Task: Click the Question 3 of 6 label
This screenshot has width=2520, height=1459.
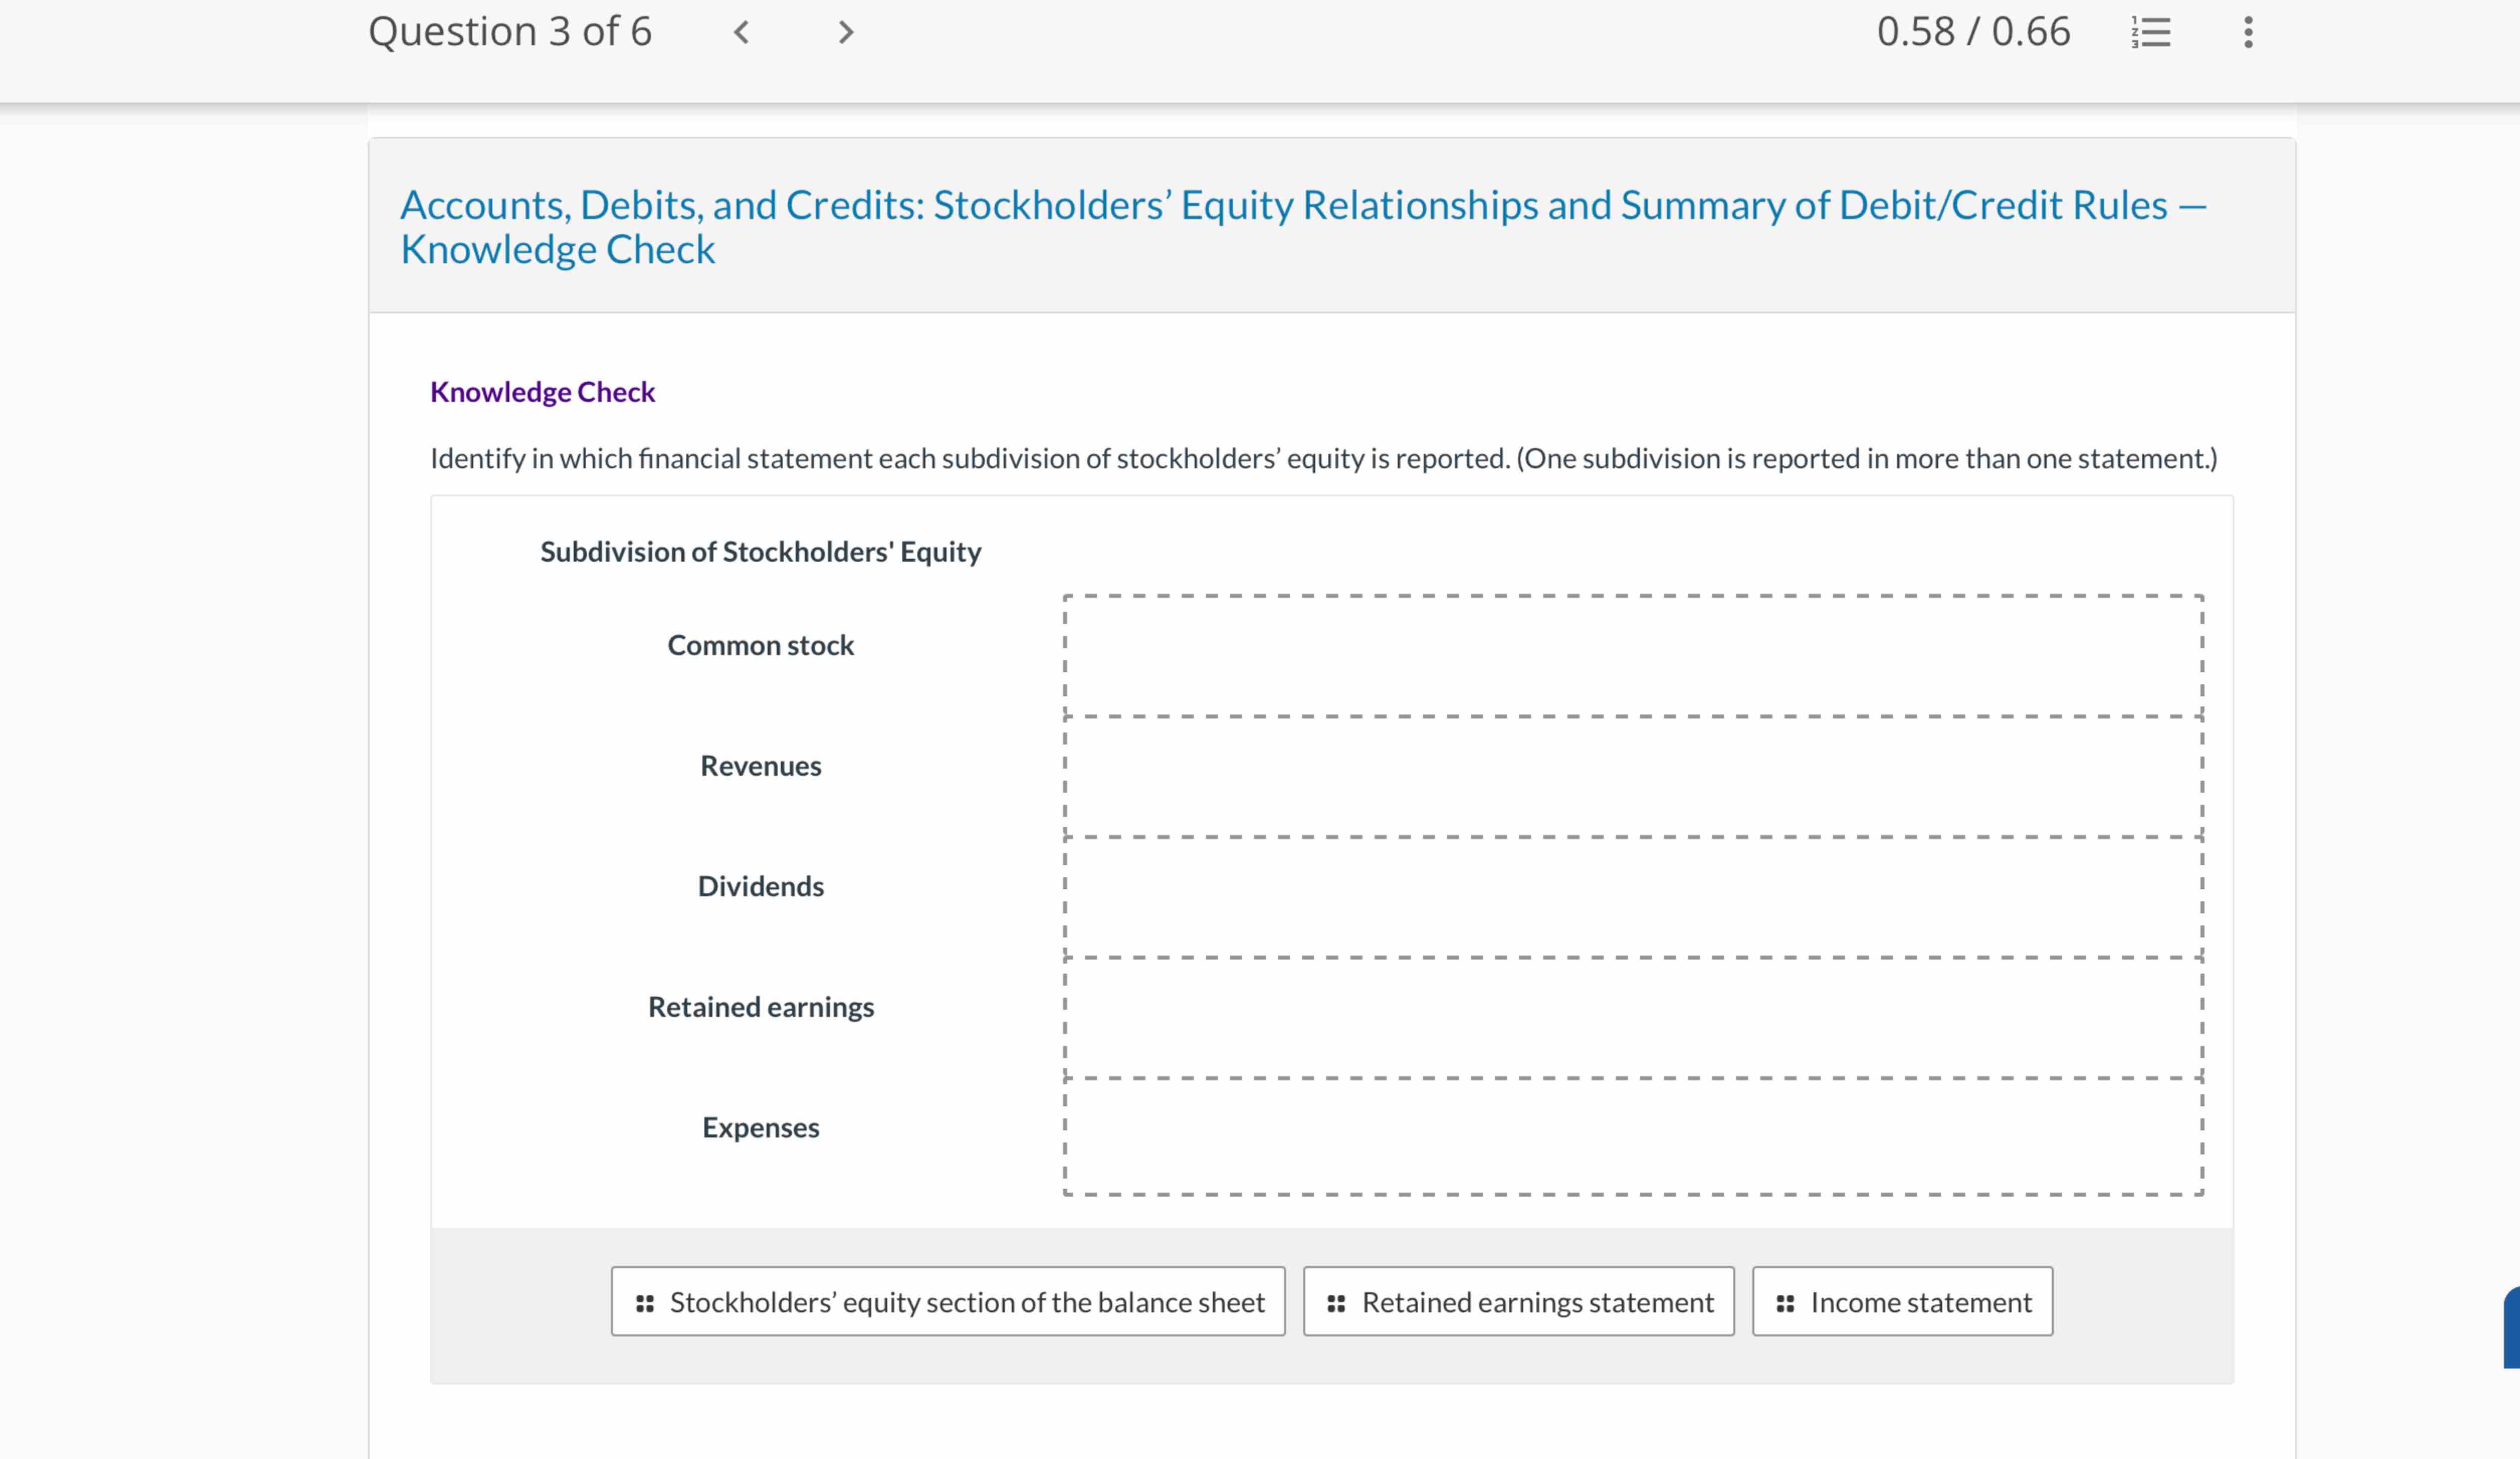Action: [x=510, y=32]
